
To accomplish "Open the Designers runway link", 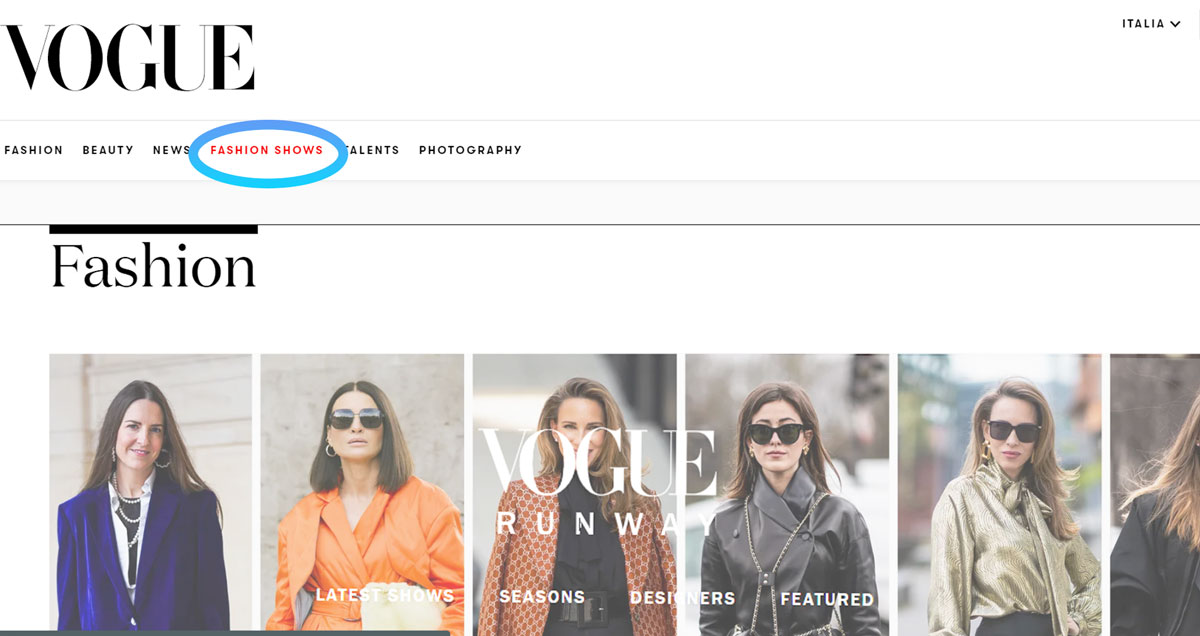I will (682, 598).
